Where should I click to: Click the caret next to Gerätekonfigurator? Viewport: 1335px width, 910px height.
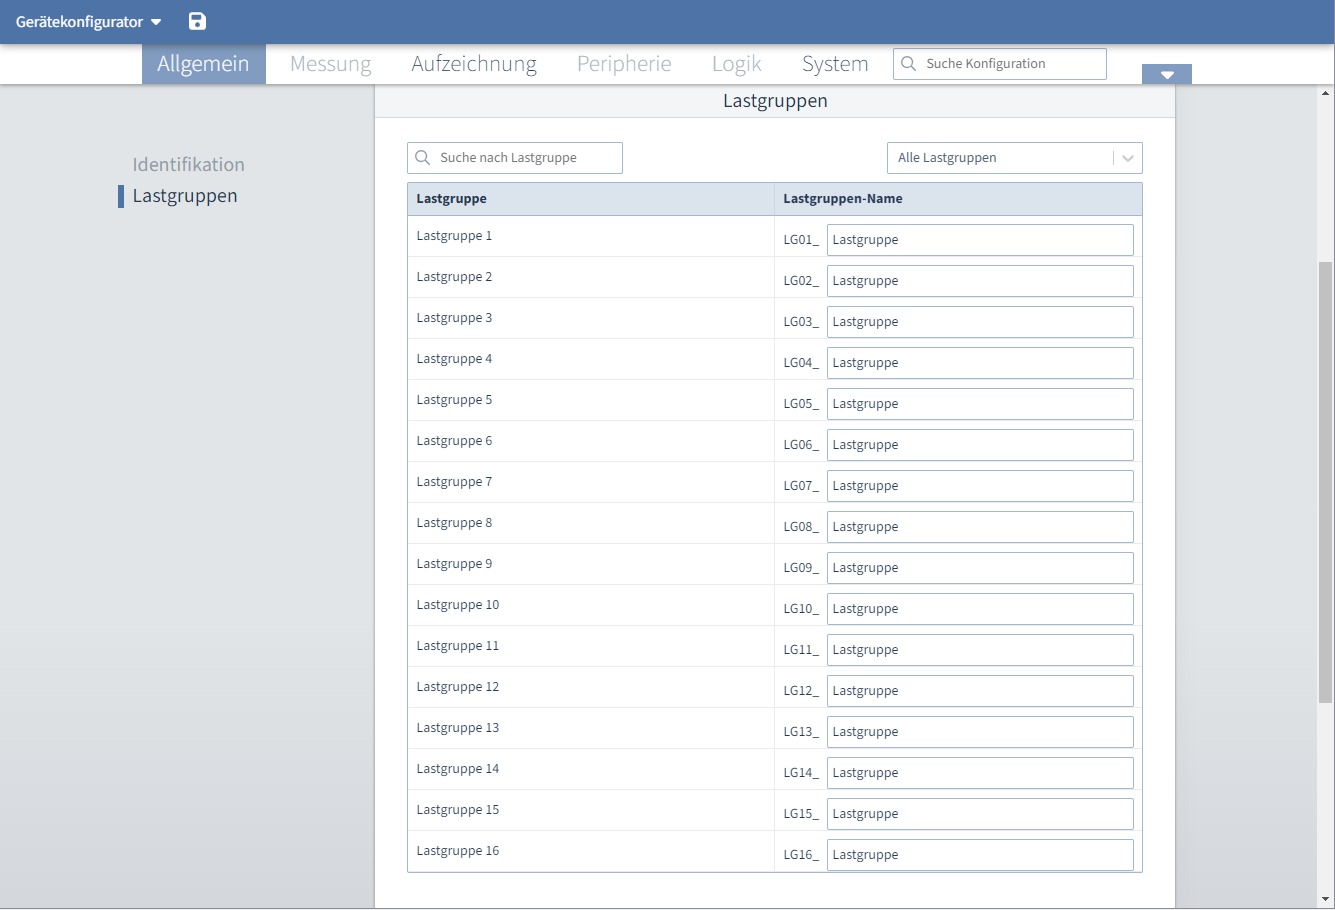coord(156,21)
